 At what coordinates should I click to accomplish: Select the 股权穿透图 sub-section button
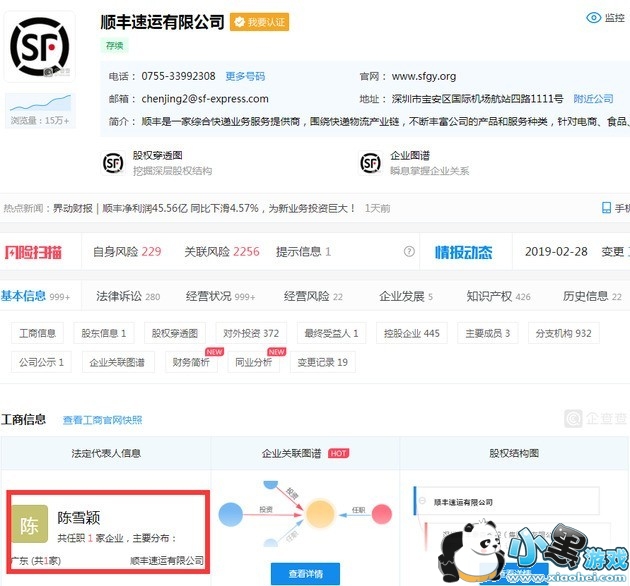175,333
